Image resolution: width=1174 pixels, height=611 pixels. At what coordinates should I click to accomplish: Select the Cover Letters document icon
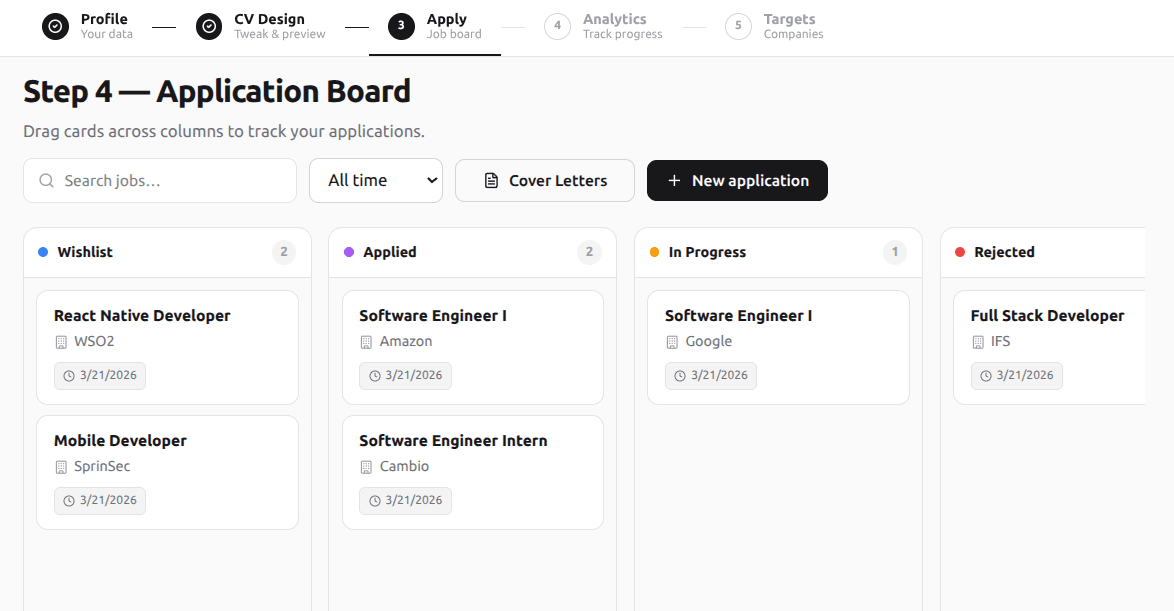point(490,180)
